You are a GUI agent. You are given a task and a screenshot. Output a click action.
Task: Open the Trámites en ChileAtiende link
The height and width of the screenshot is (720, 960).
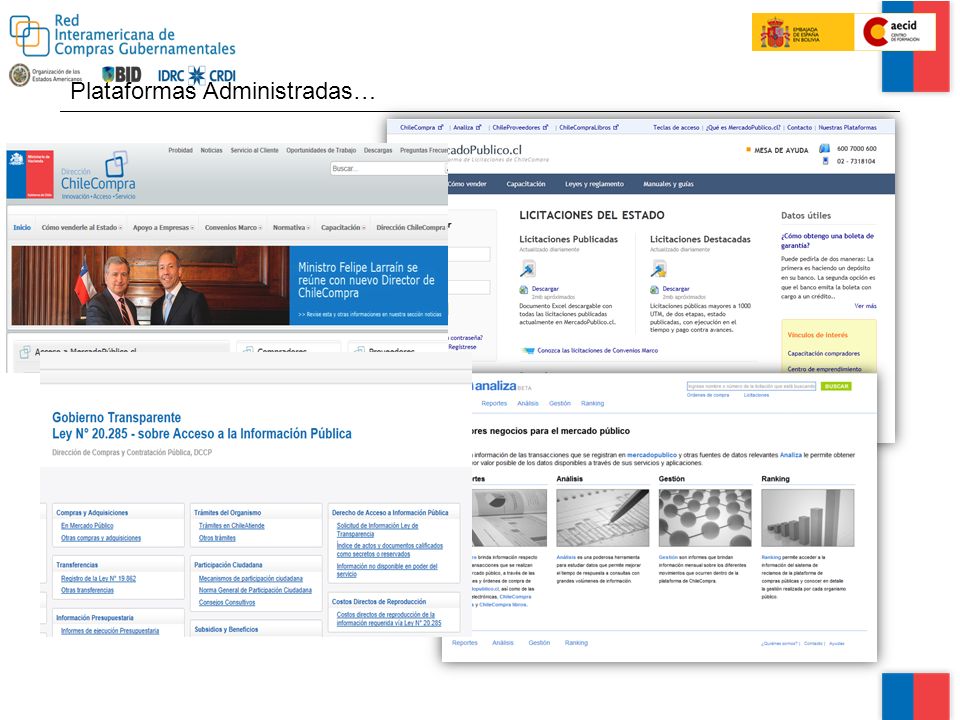[x=231, y=526]
